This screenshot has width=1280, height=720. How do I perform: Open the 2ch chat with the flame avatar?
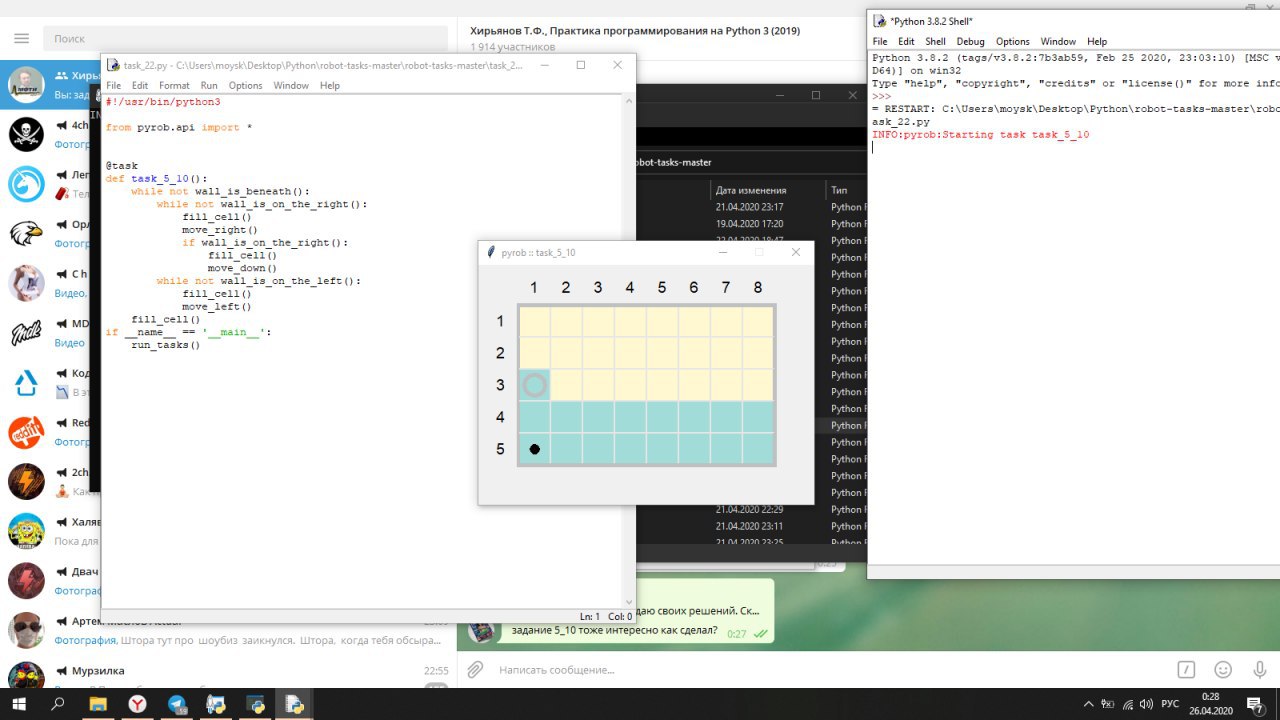26,482
